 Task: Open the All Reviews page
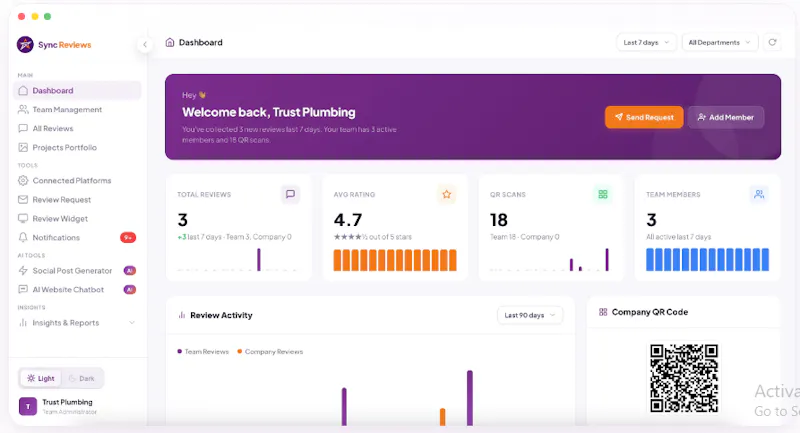(x=77, y=129)
